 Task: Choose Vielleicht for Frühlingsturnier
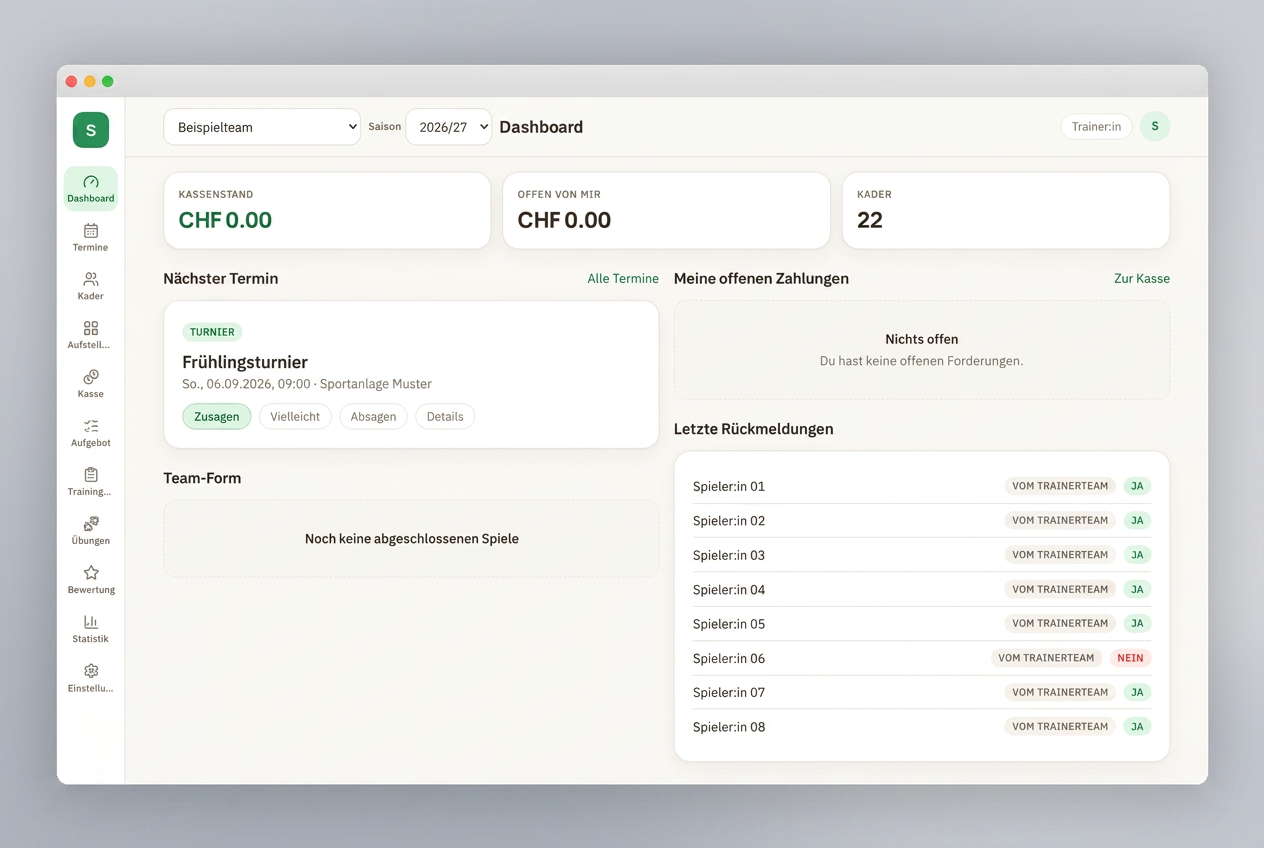click(295, 416)
